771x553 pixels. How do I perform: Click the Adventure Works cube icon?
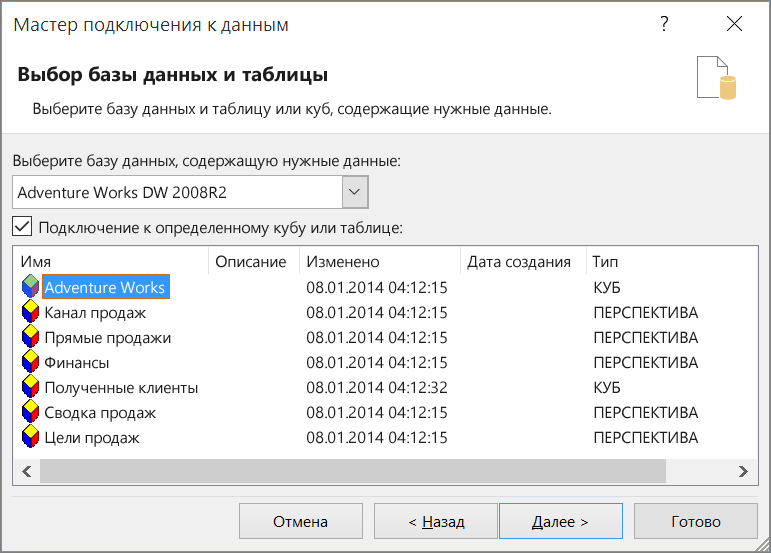tap(30, 287)
